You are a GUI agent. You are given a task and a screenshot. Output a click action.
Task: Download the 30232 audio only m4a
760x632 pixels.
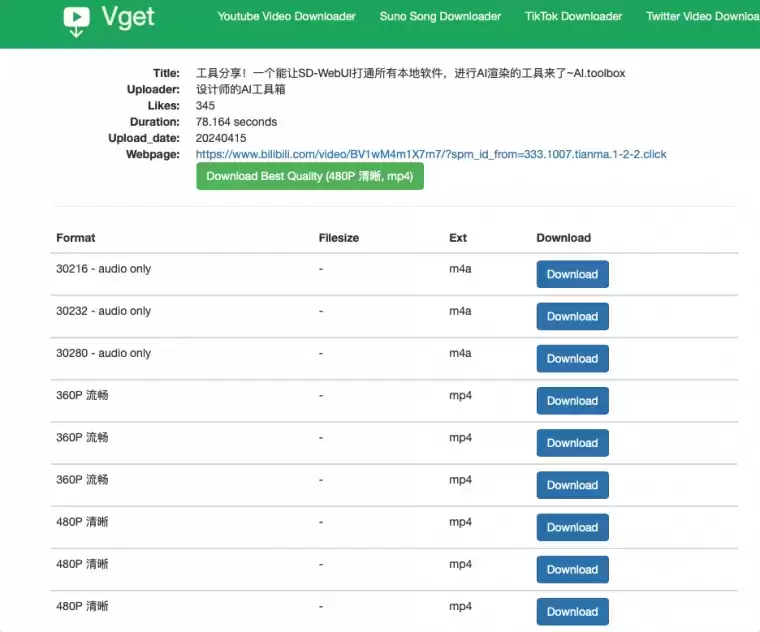point(572,316)
